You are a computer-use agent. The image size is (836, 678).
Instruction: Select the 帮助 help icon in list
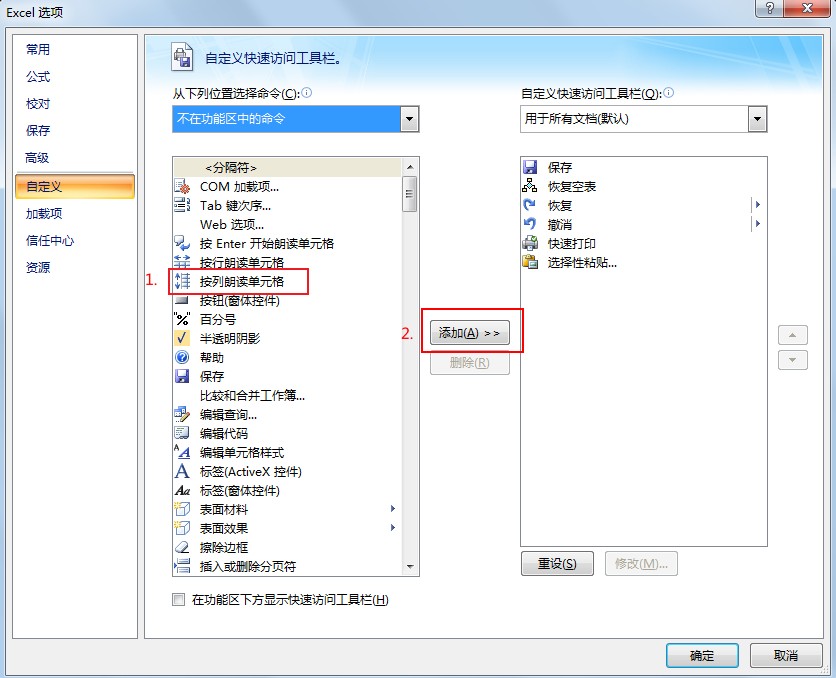coord(182,357)
